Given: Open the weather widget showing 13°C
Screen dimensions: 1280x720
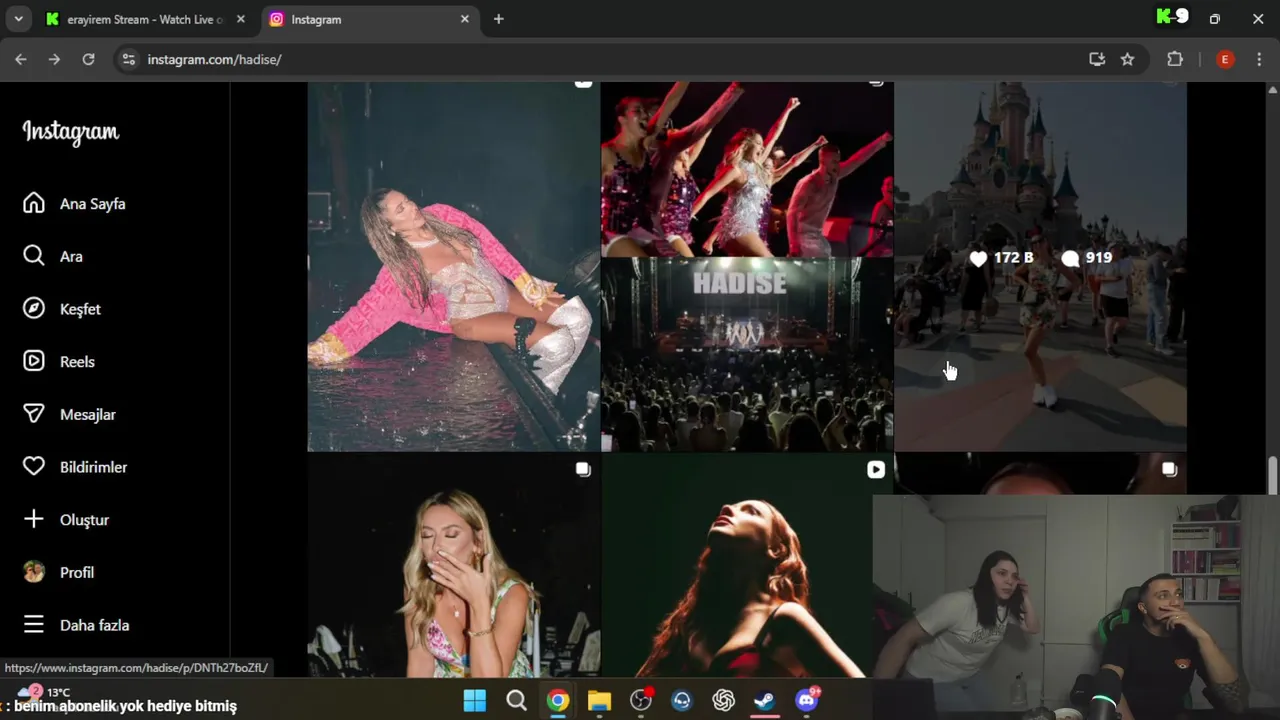Looking at the screenshot, I should click(x=44, y=692).
